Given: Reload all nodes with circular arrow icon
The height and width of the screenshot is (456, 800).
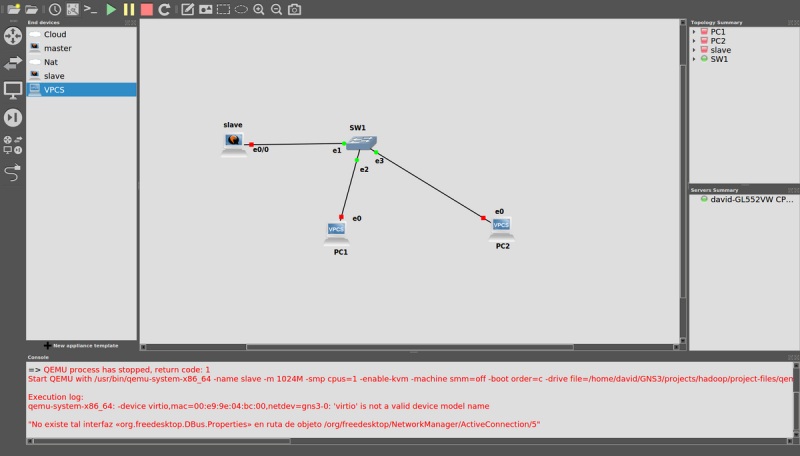Looking at the screenshot, I should (x=164, y=9).
